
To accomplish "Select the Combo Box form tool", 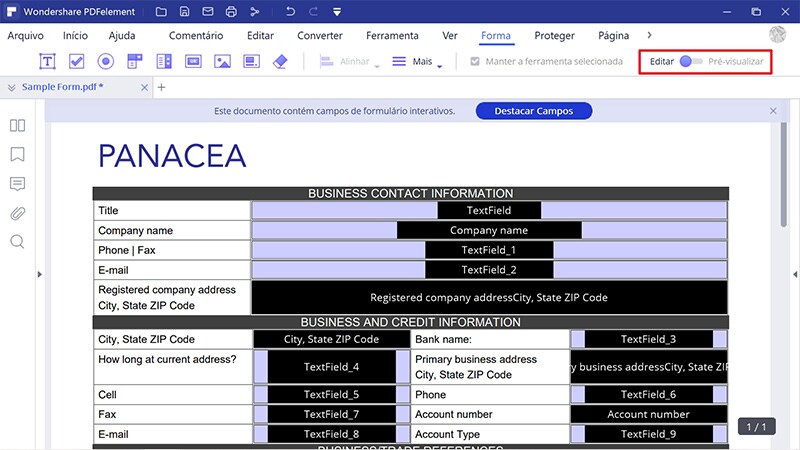I will point(135,61).
